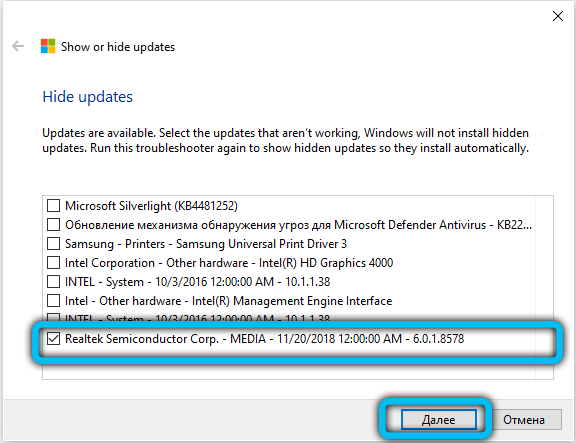The width and height of the screenshot is (576, 443).
Task: Click the Show or hide updates title
Action: click(x=118, y=47)
